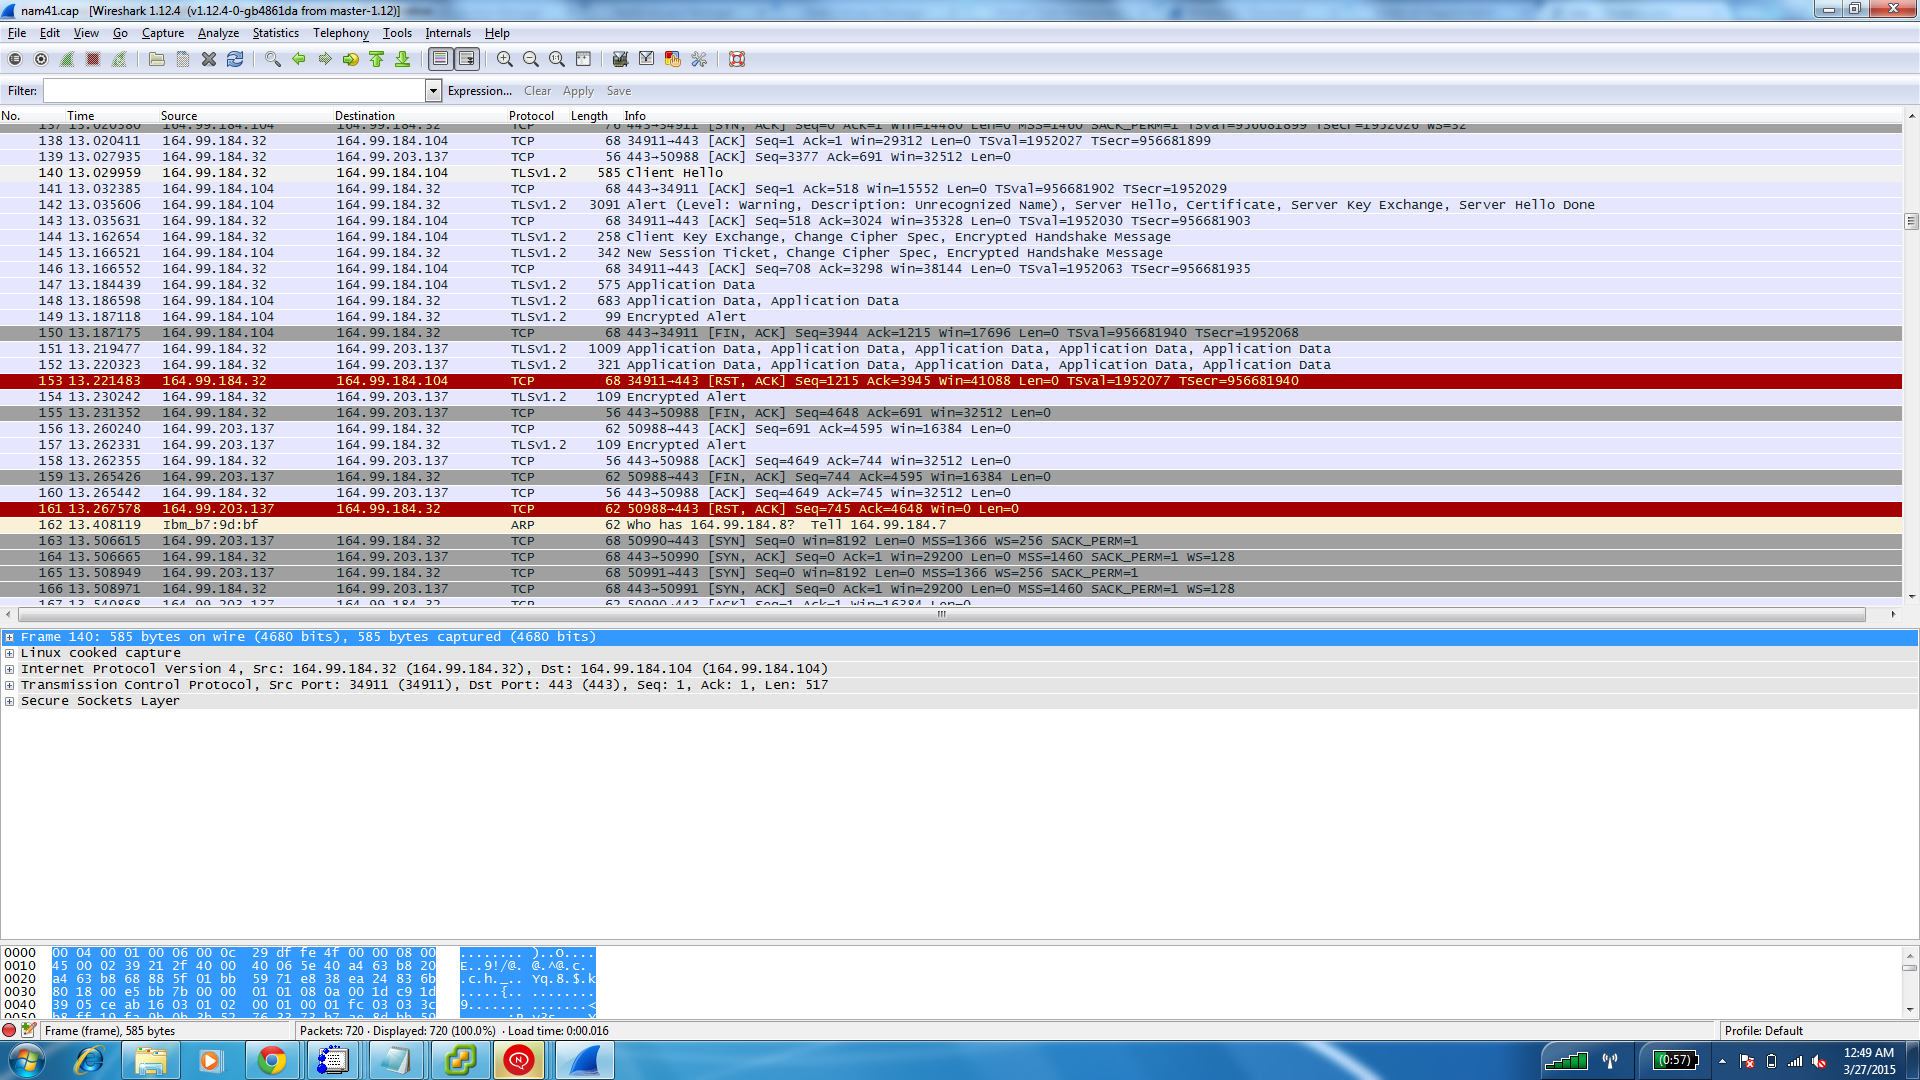Screen dimensions: 1920x1080
Task: Expand Internet Protocol Version 4 node
Action: tap(9, 669)
